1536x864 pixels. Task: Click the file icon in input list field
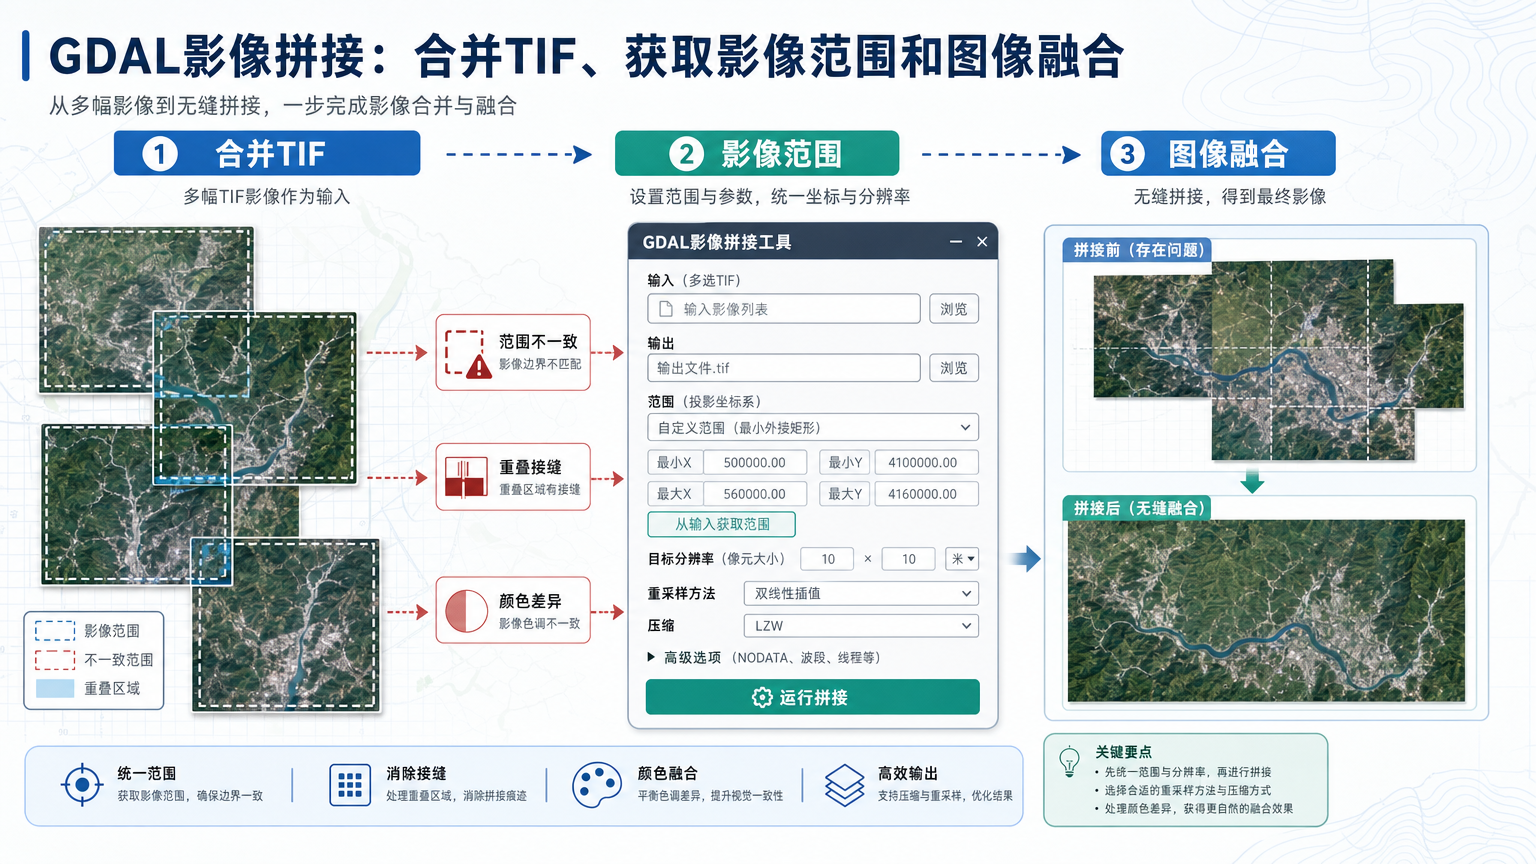(666, 309)
